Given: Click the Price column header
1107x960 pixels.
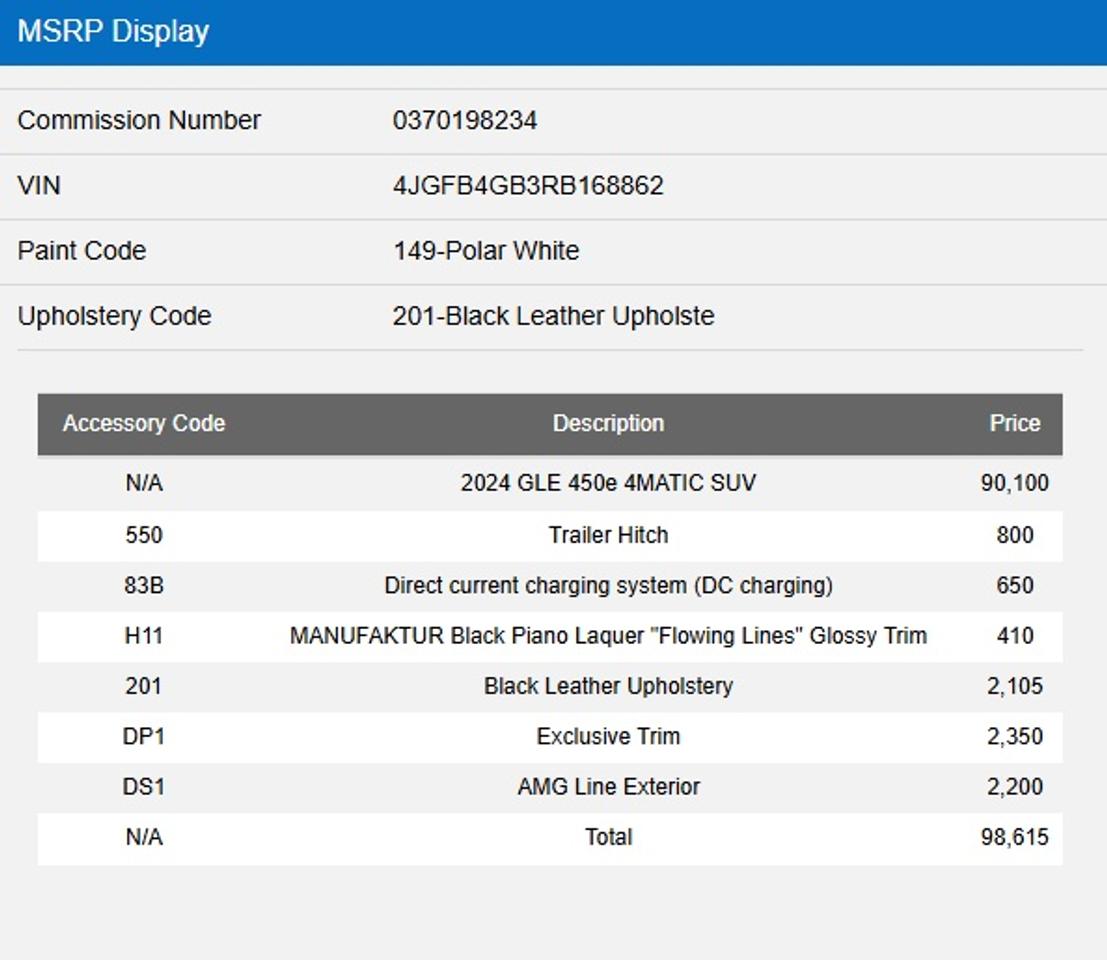Looking at the screenshot, I should 1014,424.
